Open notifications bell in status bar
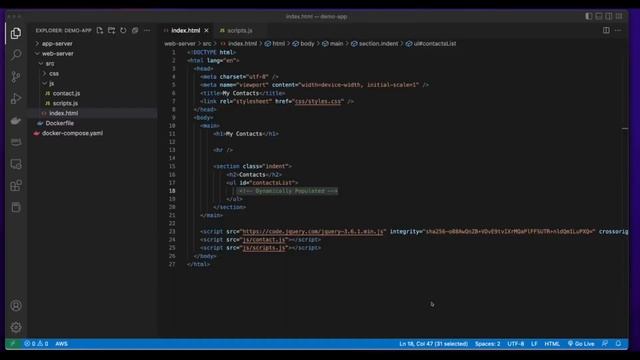The image size is (640, 360). tap(618, 344)
